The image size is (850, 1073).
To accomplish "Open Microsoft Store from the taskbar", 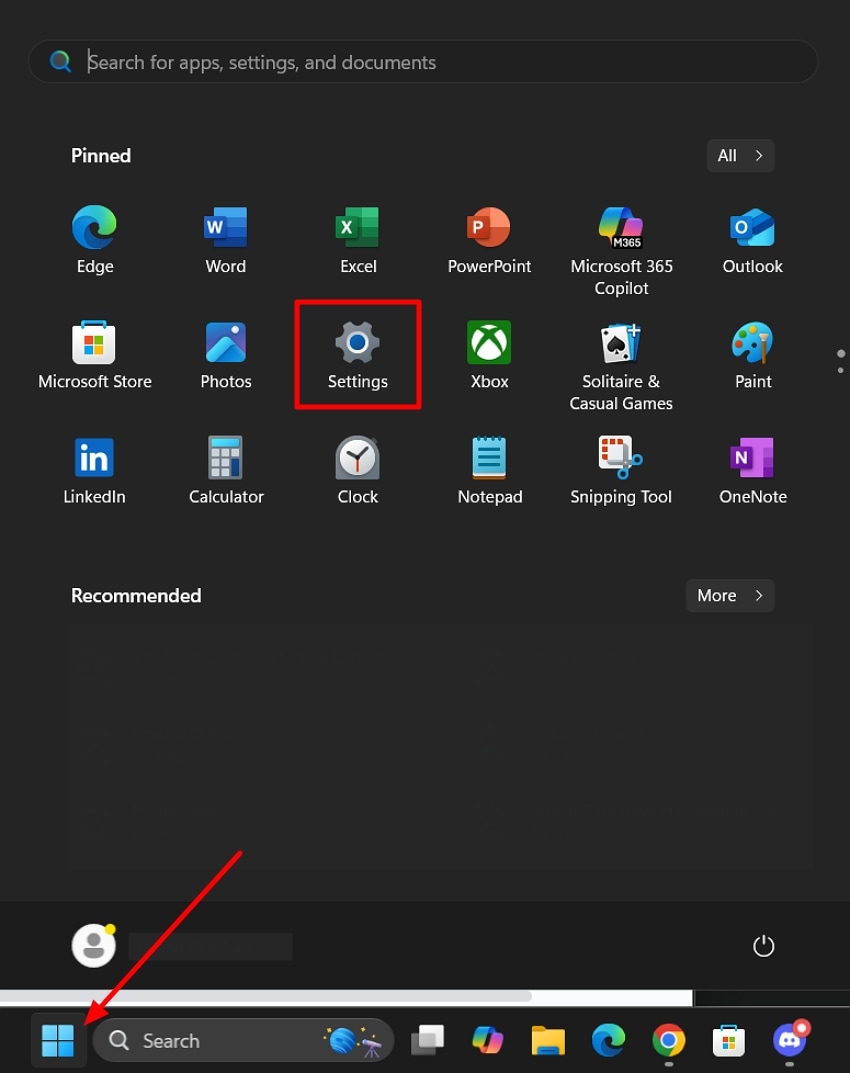I will pyautogui.click(x=728, y=1040).
